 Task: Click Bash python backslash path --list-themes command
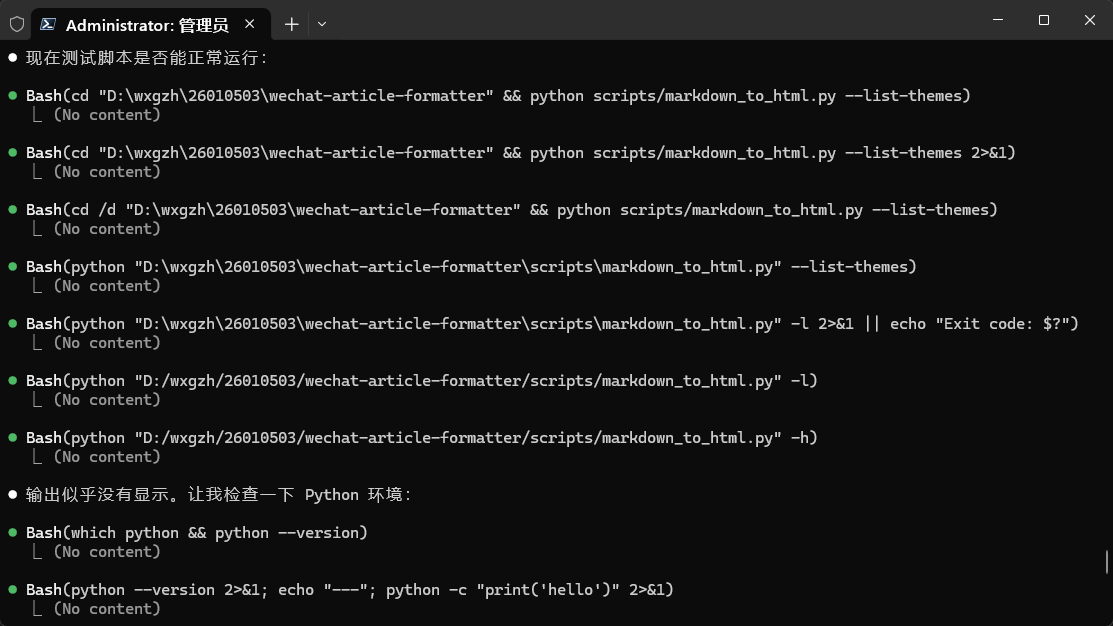pos(471,267)
